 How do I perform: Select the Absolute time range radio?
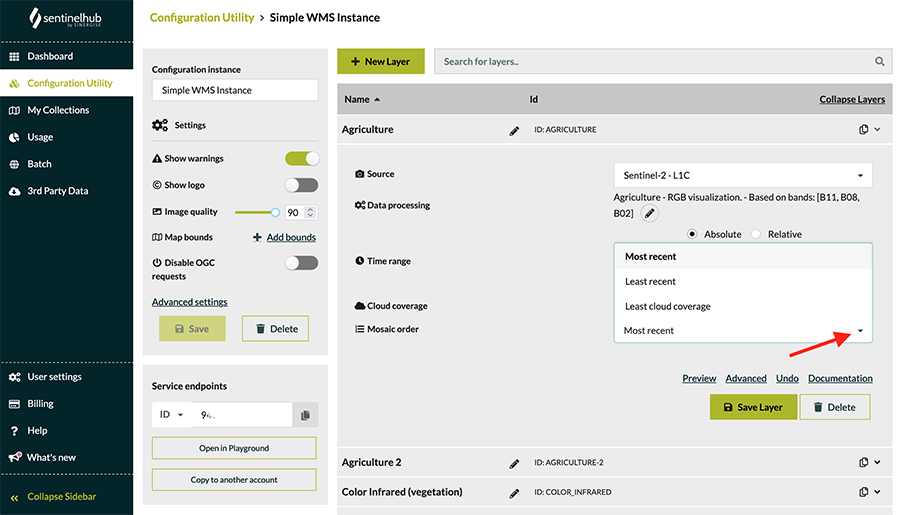click(692, 234)
